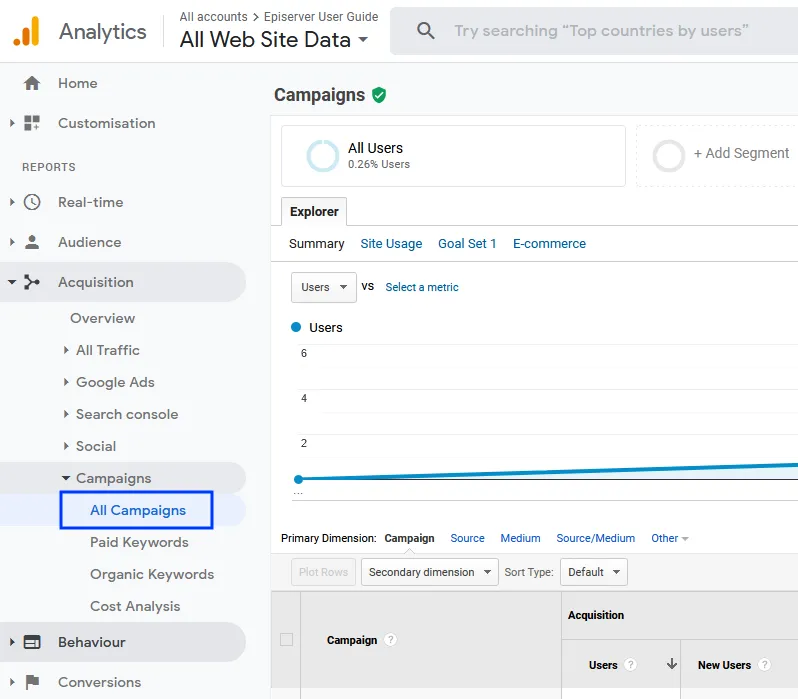Open the All Campaigns report

click(138, 510)
